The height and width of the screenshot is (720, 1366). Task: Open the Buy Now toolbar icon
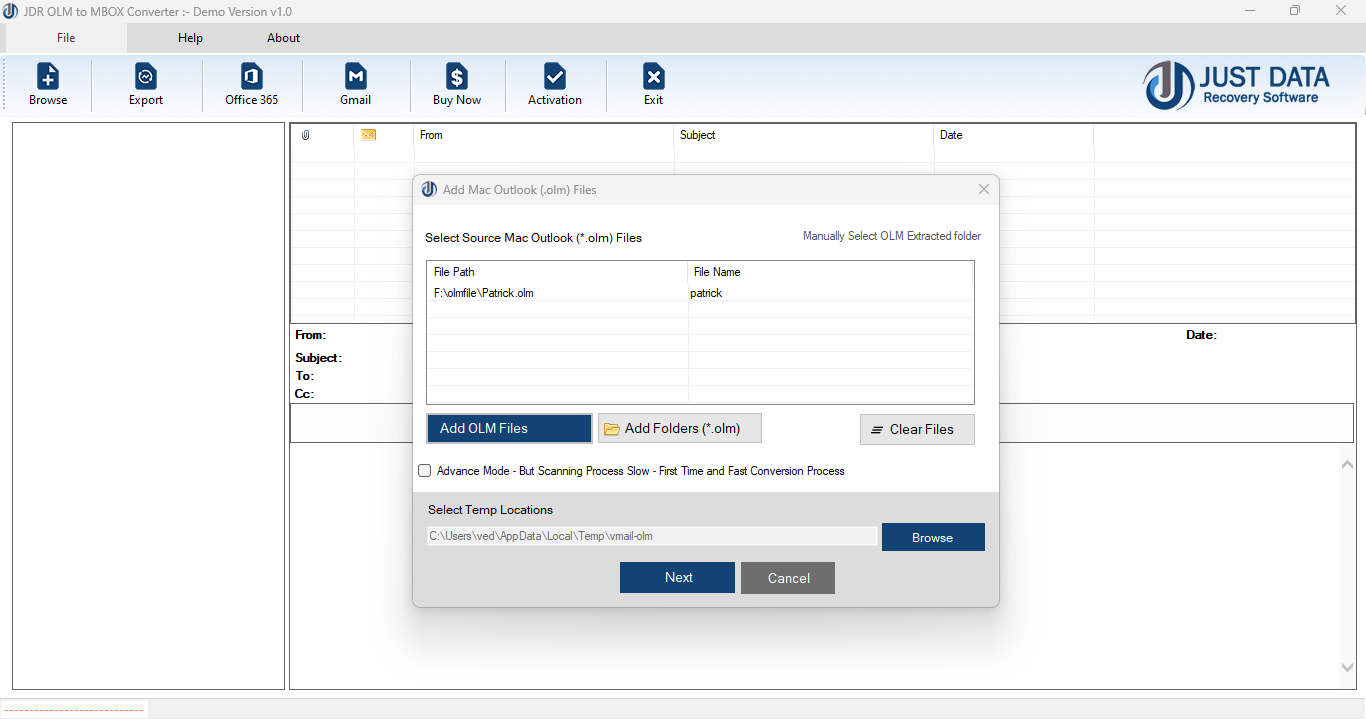(457, 84)
